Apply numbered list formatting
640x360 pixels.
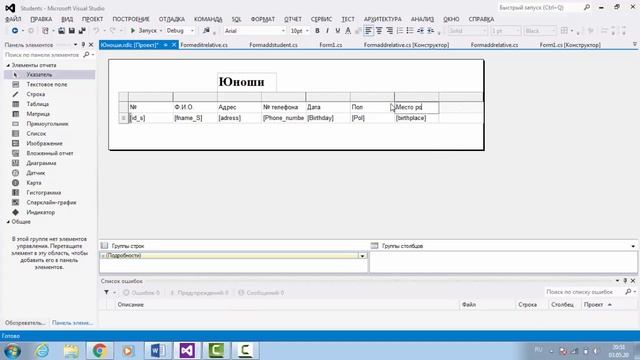point(400,31)
